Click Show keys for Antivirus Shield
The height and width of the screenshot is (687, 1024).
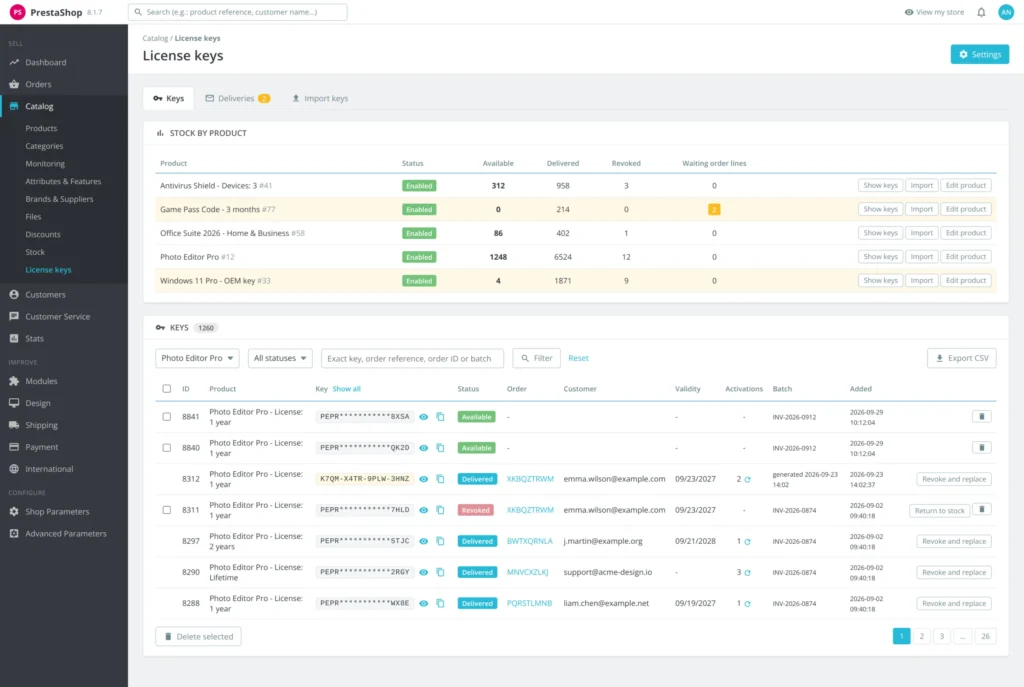[x=880, y=185]
